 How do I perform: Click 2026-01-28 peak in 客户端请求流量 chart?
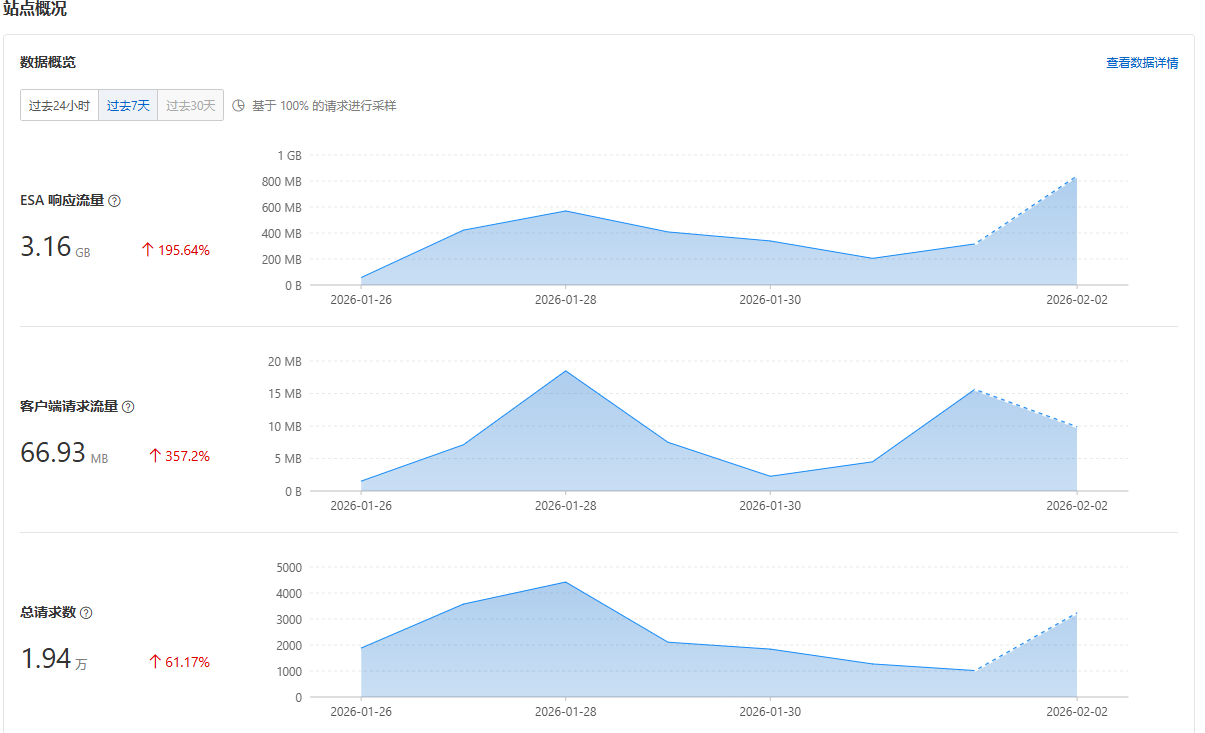coord(566,371)
